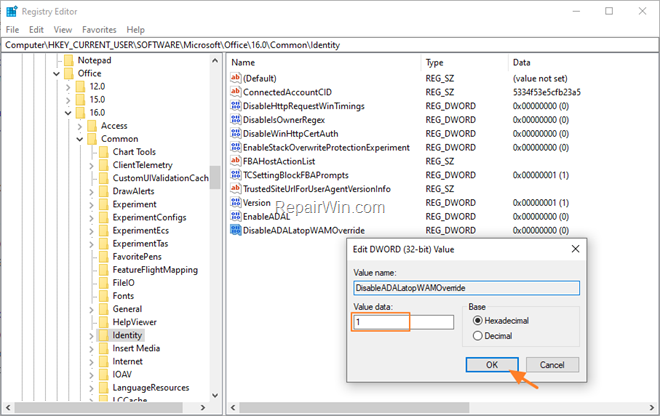
Task: Click the DisableIsOwnerRegex DWORD icon
Action: [x=235, y=120]
